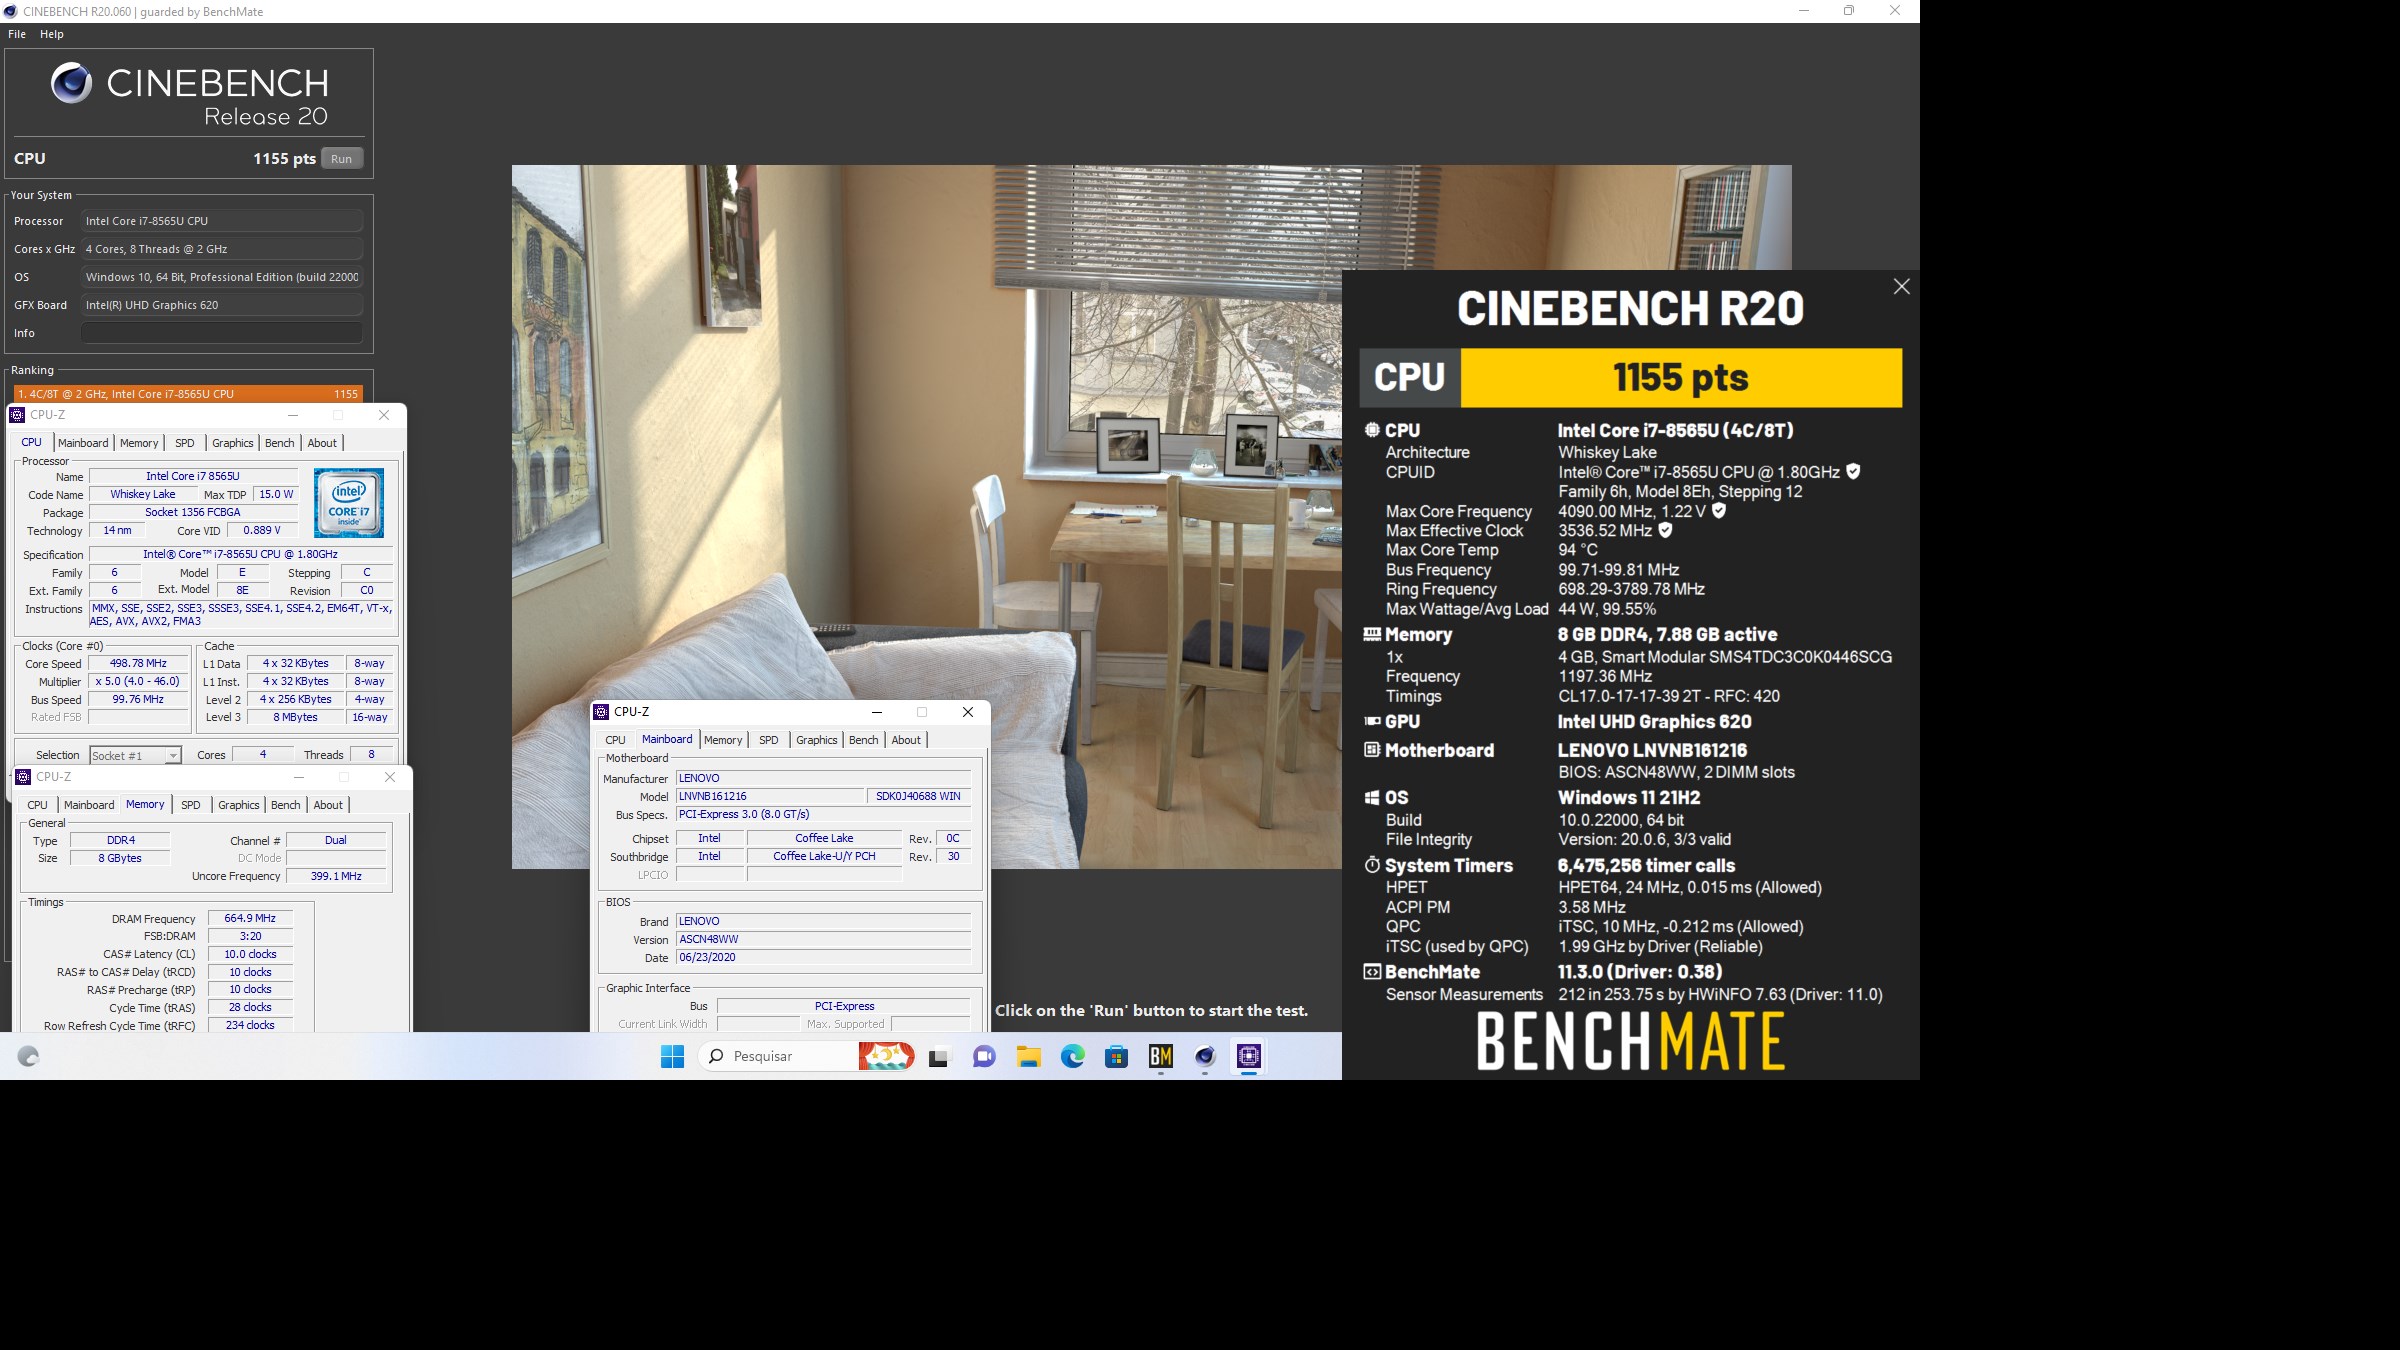Click the System Timers clock icon
The image size is (2400, 1350).
click(x=1372, y=865)
